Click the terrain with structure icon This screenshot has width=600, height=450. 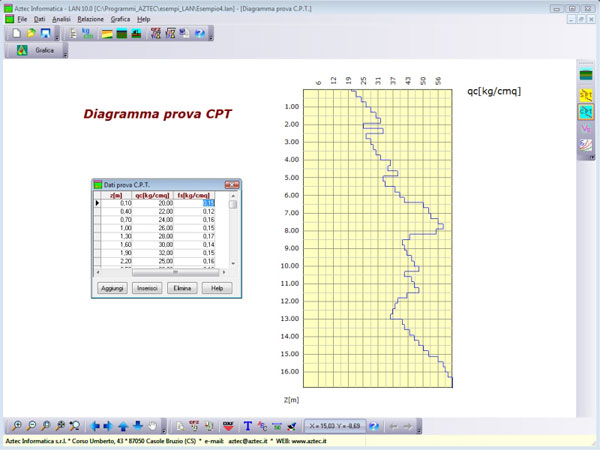click(x=136, y=34)
